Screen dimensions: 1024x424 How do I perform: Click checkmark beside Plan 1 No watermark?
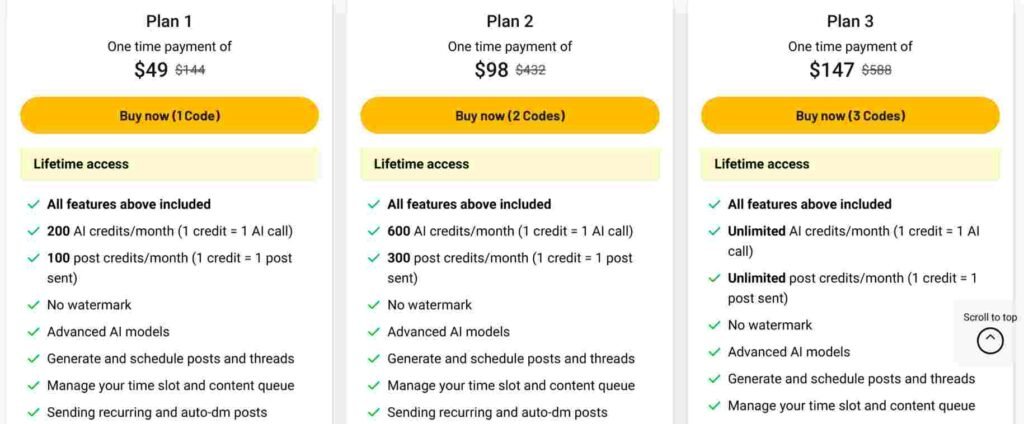(33, 305)
